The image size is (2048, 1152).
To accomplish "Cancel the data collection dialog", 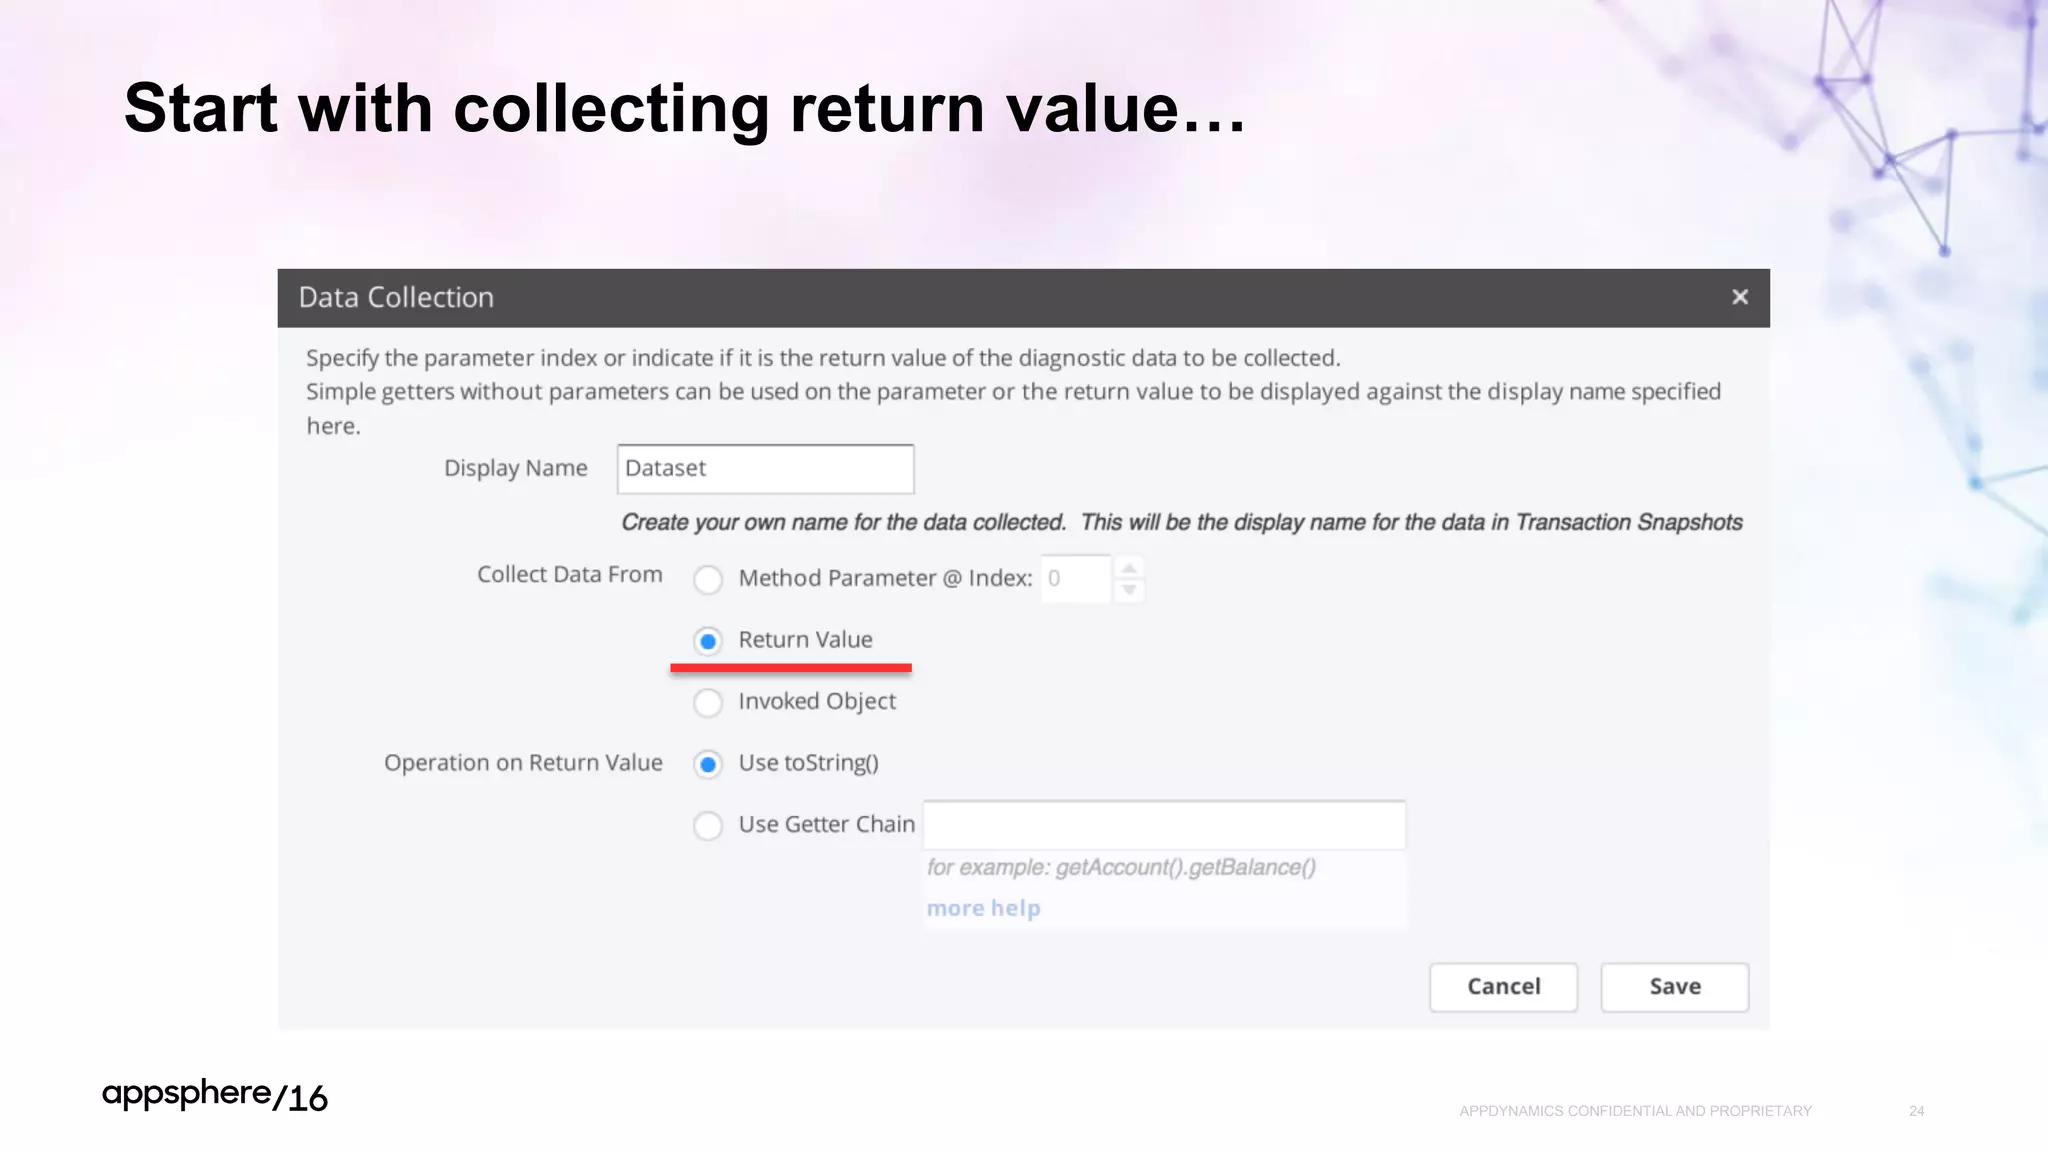I will pyautogui.click(x=1503, y=987).
